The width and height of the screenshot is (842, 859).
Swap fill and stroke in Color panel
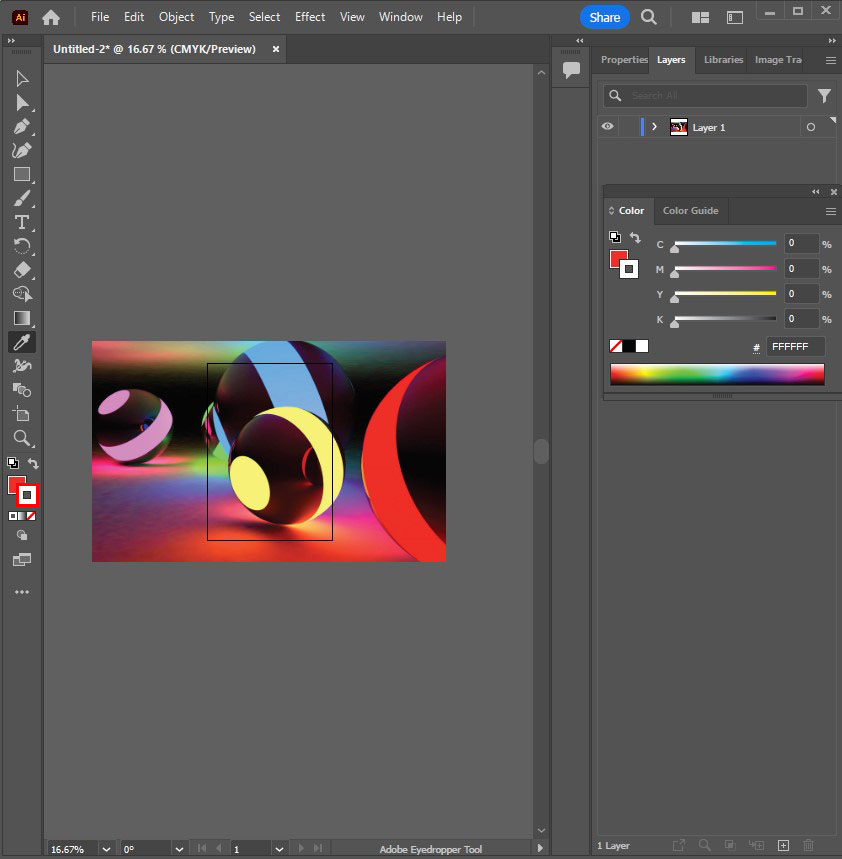tap(635, 238)
